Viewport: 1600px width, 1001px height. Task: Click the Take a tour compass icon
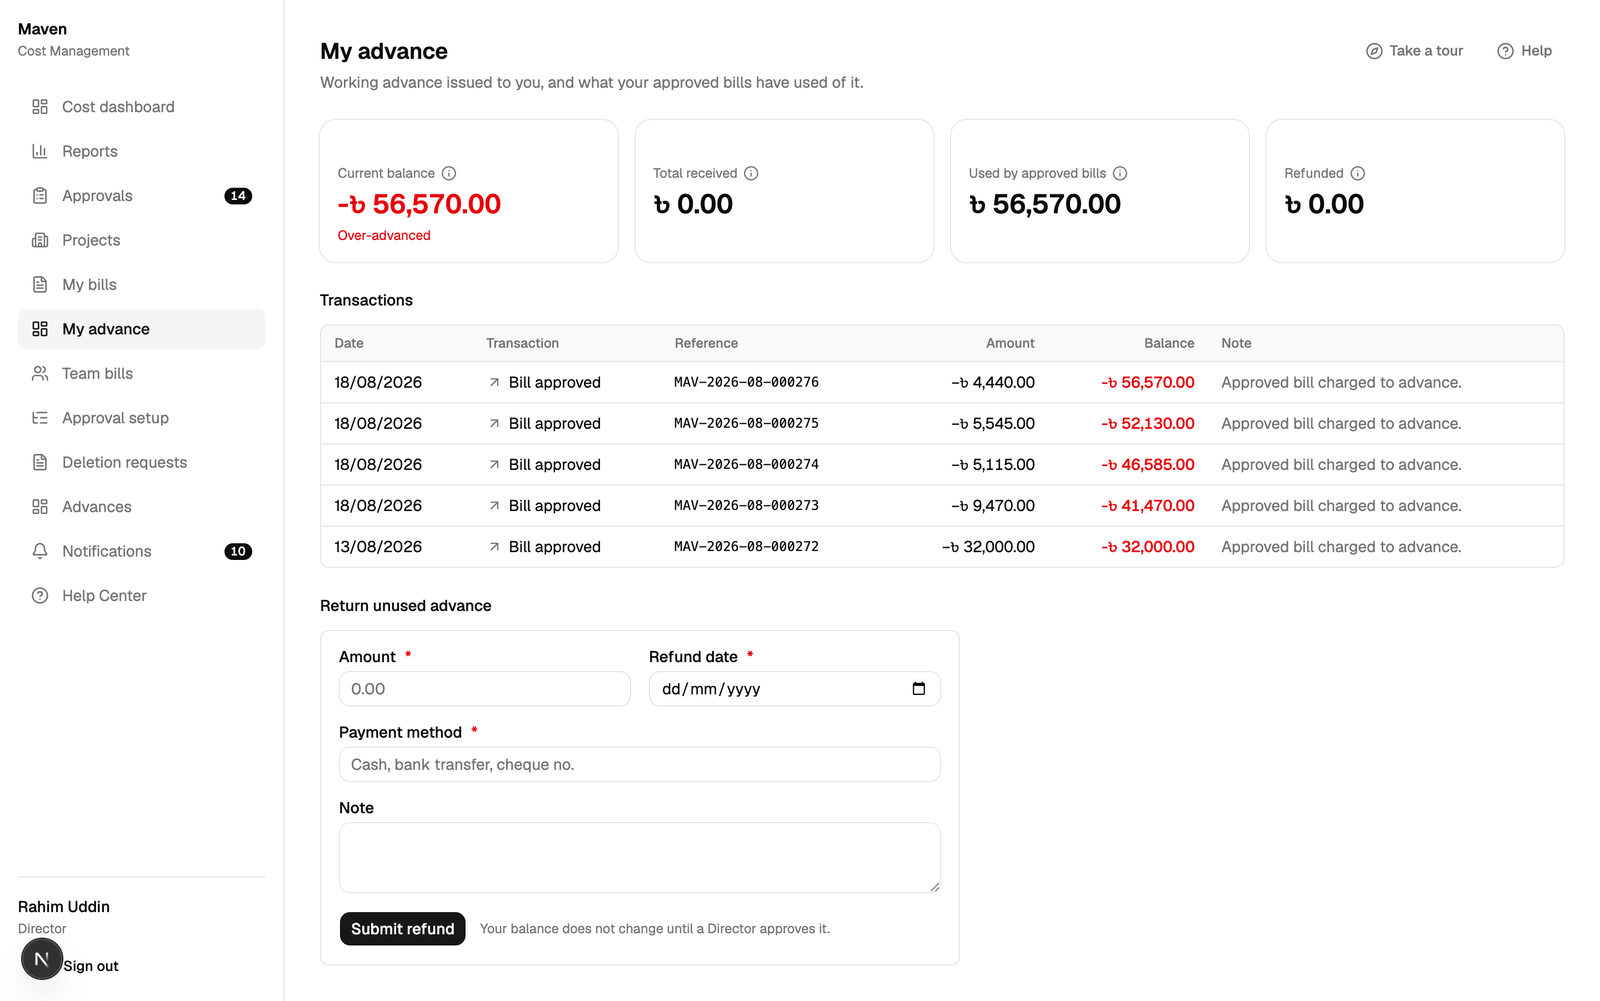coord(1375,51)
